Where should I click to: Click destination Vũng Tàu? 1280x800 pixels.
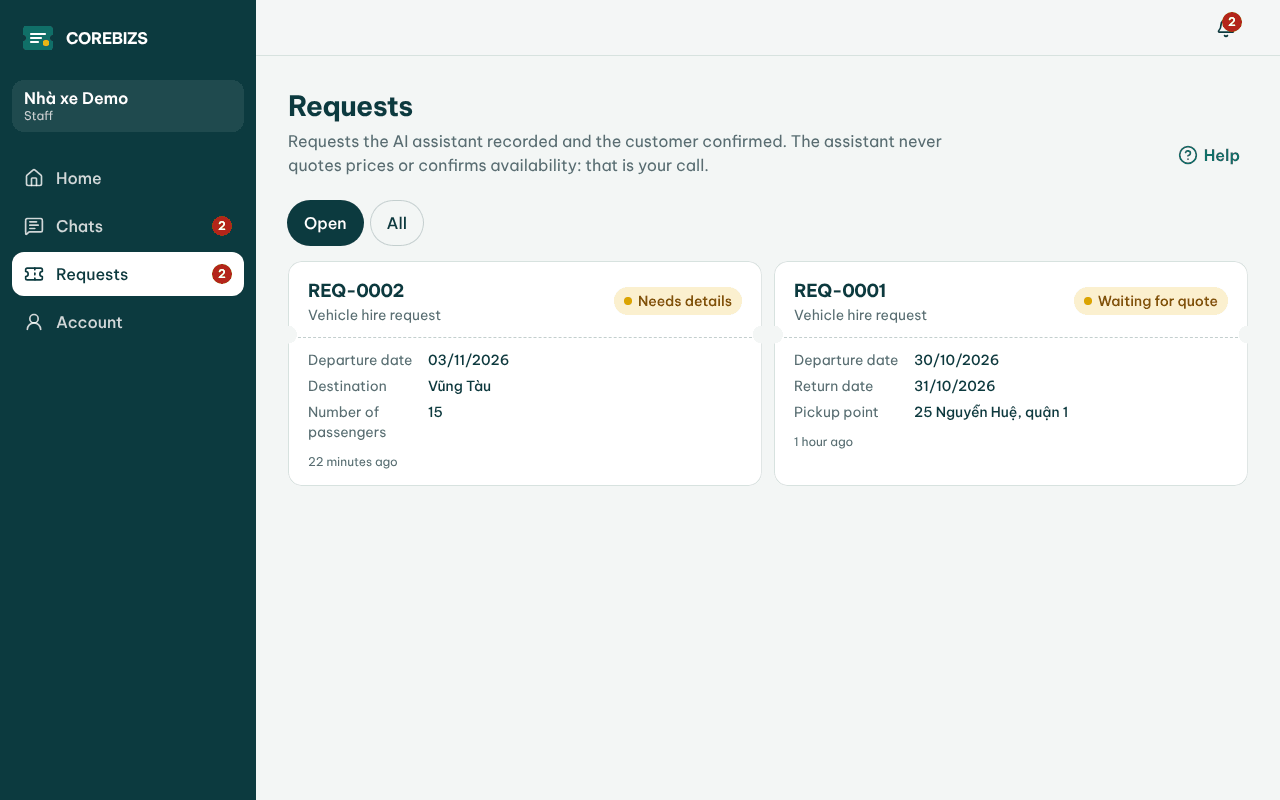pyautogui.click(x=459, y=386)
